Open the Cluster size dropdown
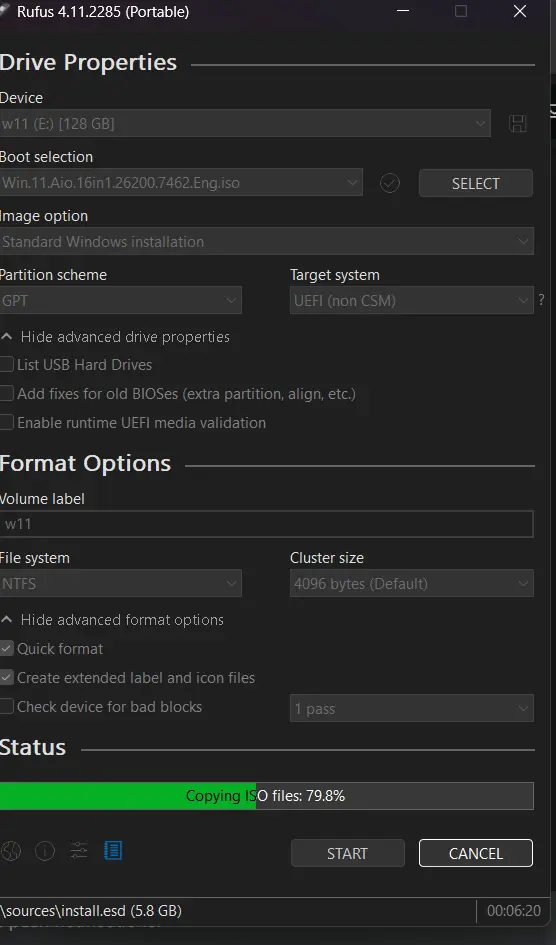The image size is (556, 945). (x=411, y=583)
